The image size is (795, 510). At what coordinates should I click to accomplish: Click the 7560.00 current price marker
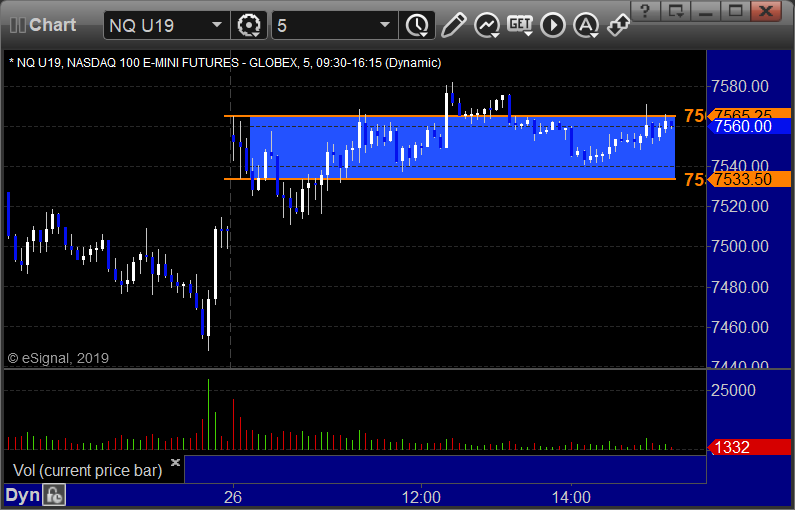743,126
